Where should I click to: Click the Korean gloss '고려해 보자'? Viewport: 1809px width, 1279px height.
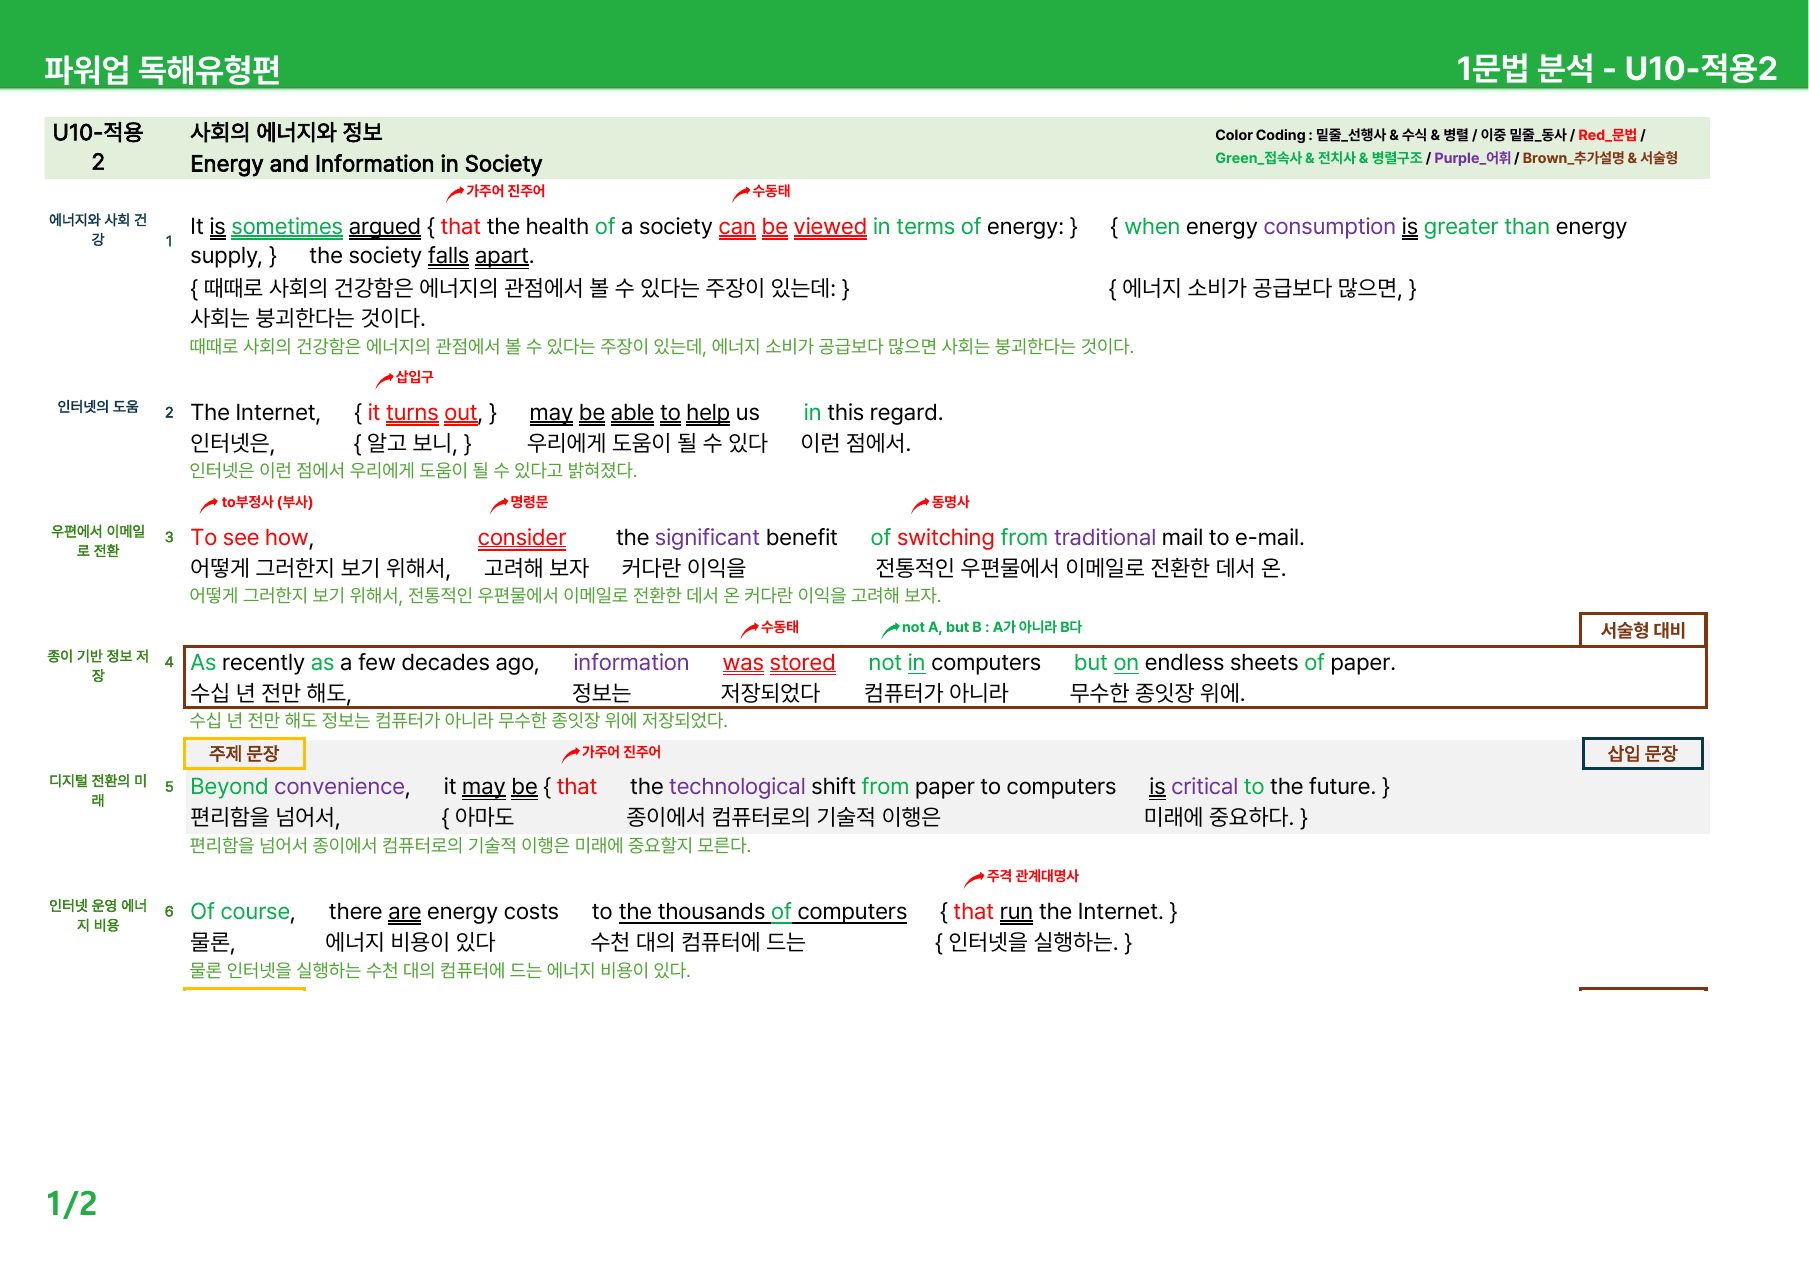tap(537, 568)
